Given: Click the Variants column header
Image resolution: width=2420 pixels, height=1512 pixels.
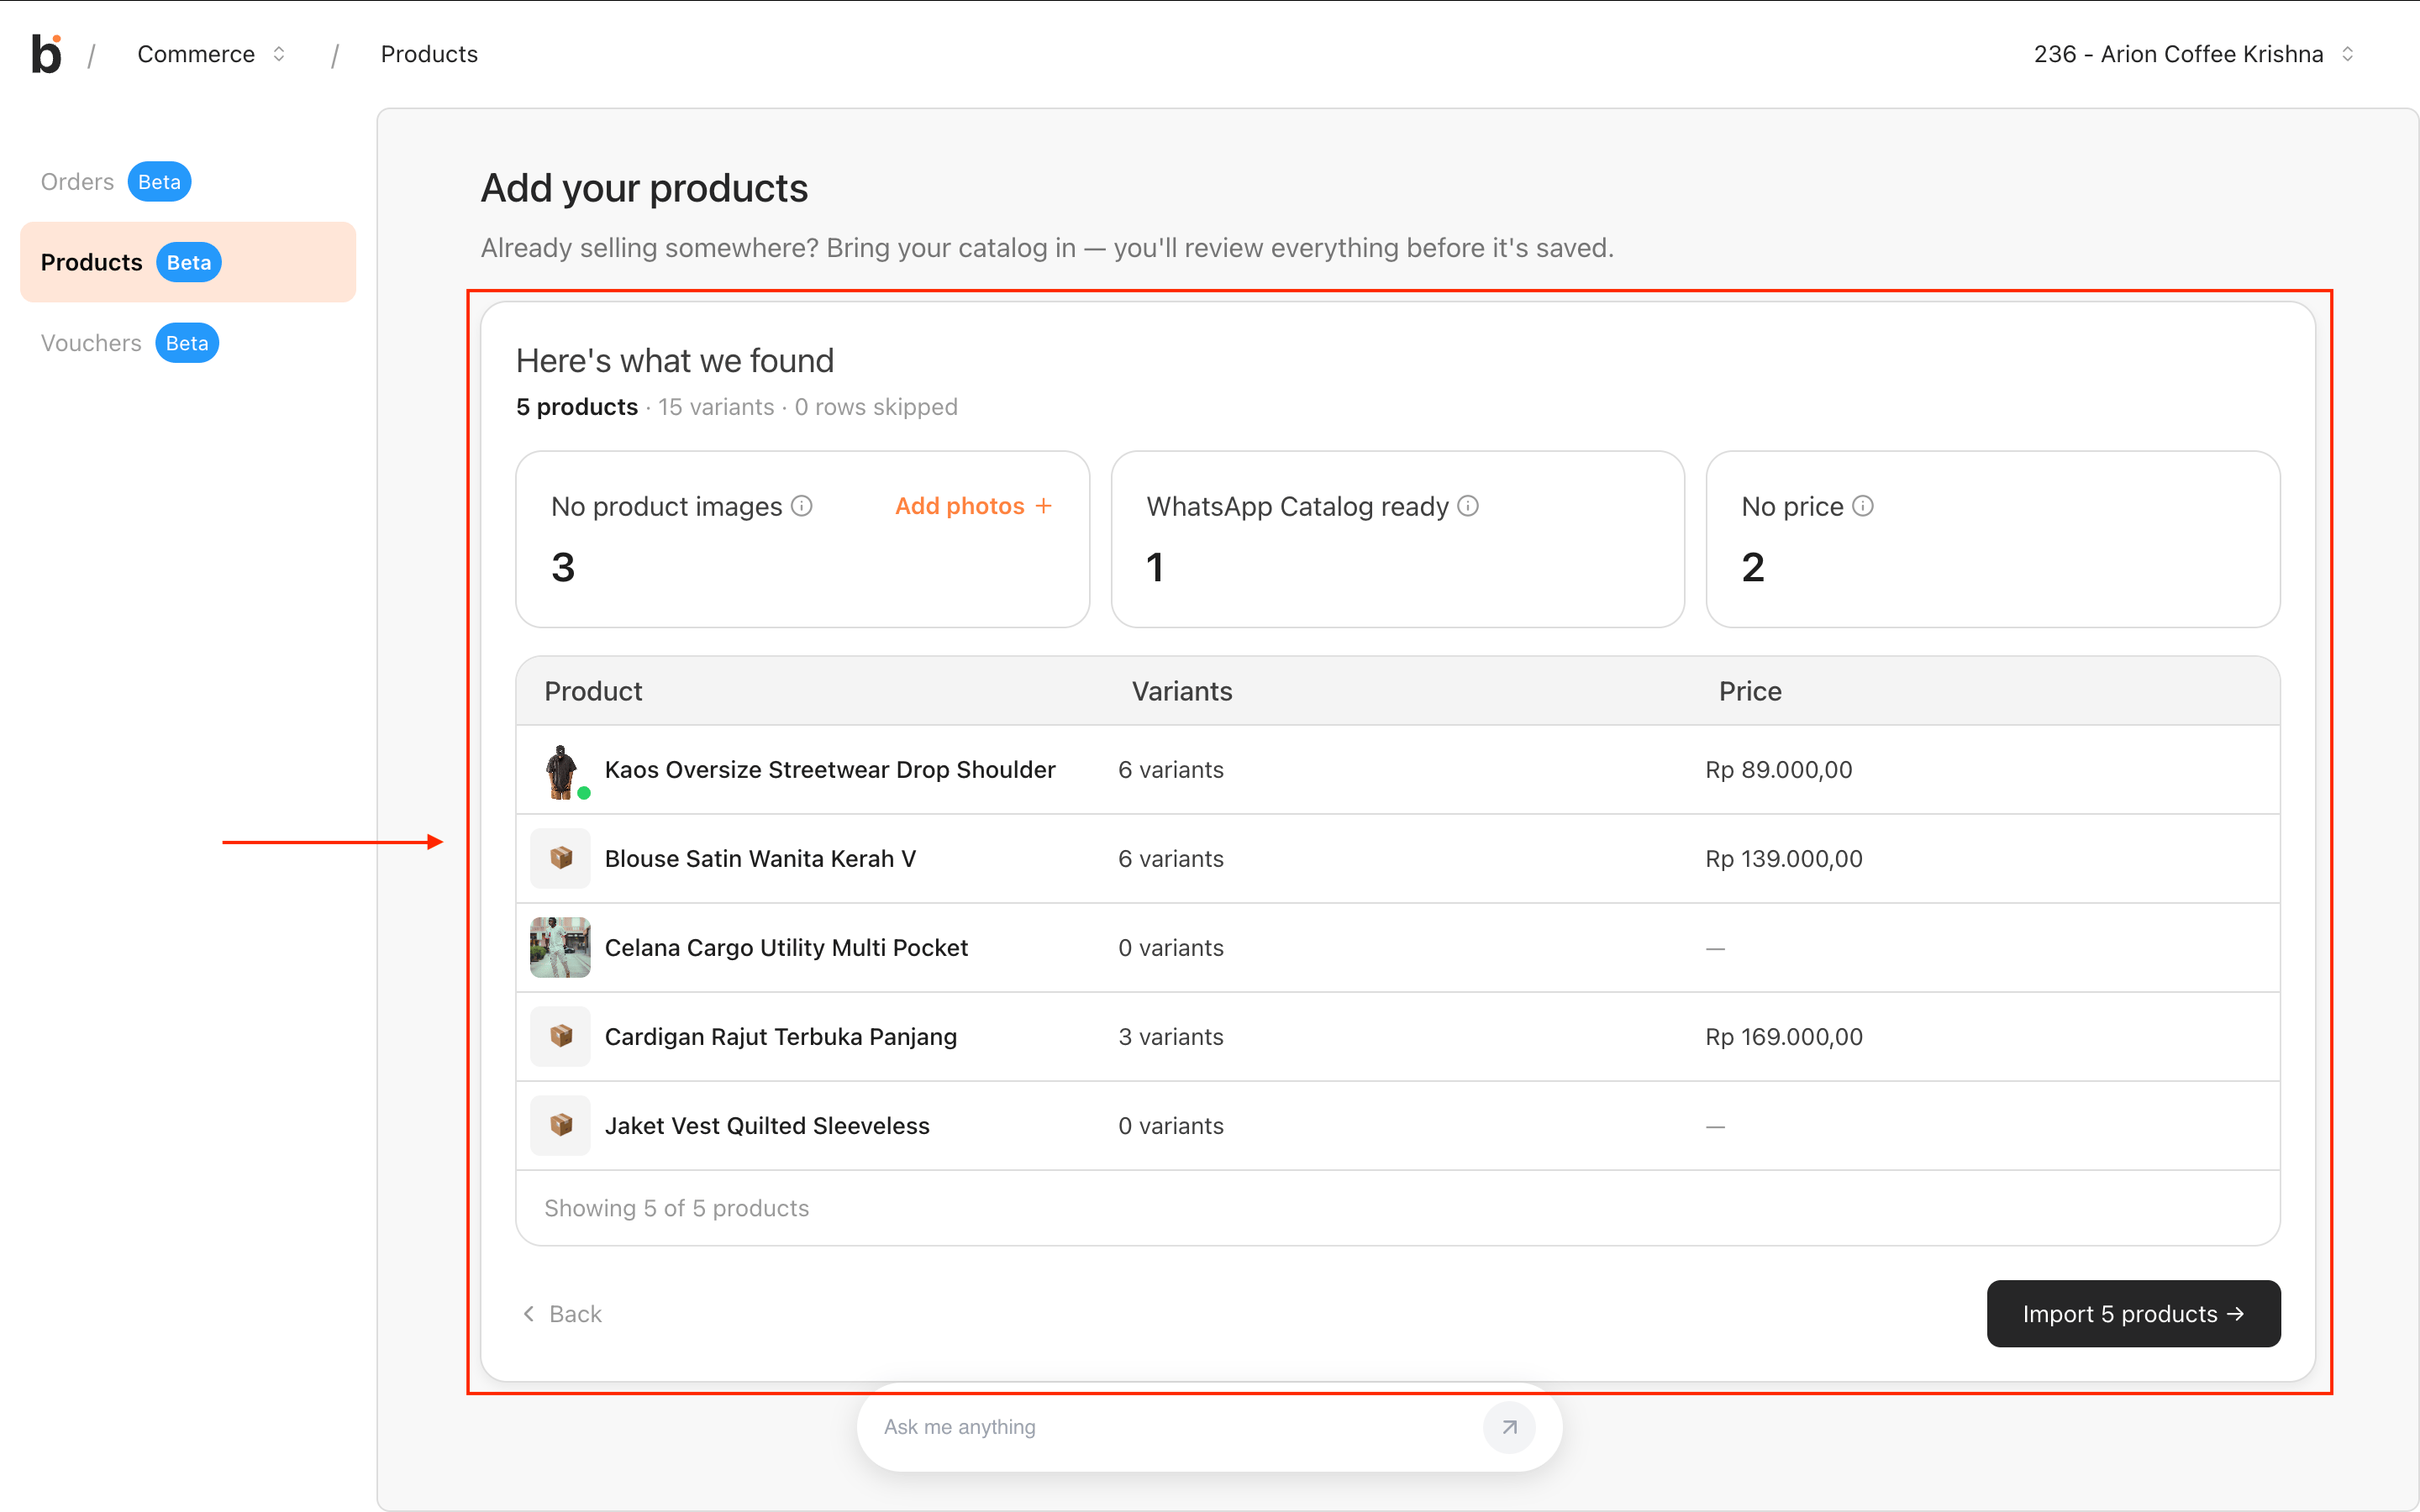Looking at the screenshot, I should [x=1182, y=691].
